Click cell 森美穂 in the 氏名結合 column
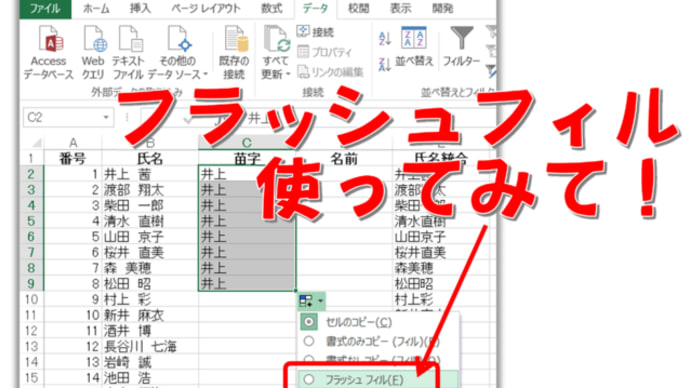Screen dimensions: 690x388 [x=441, y=268]
